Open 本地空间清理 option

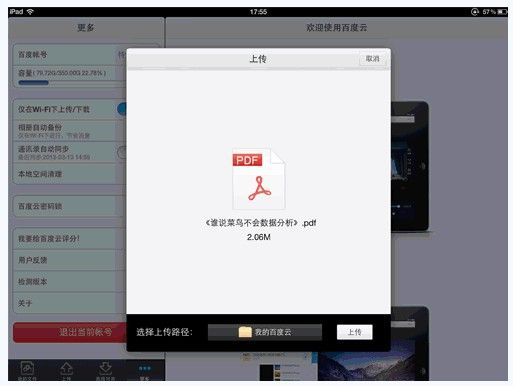click(69, 174)
